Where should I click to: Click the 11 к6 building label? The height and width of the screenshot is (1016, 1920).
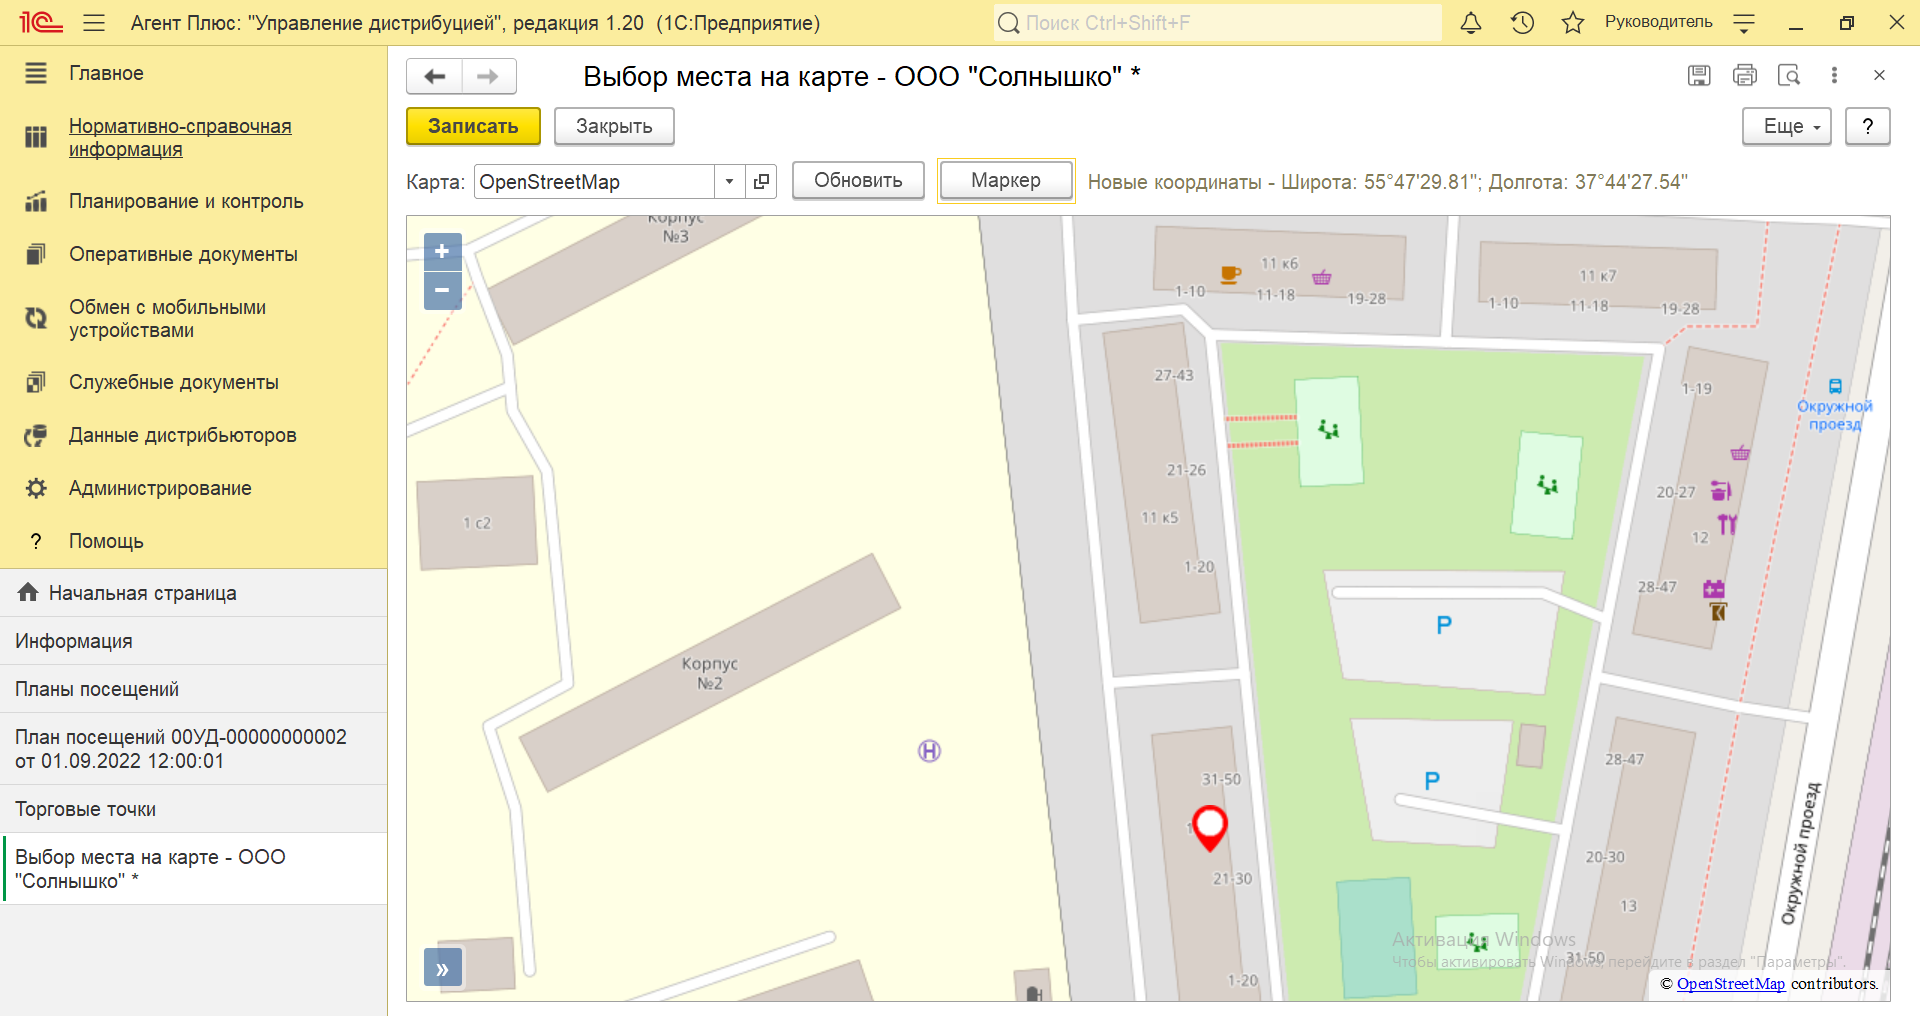tap(1279, 264)
